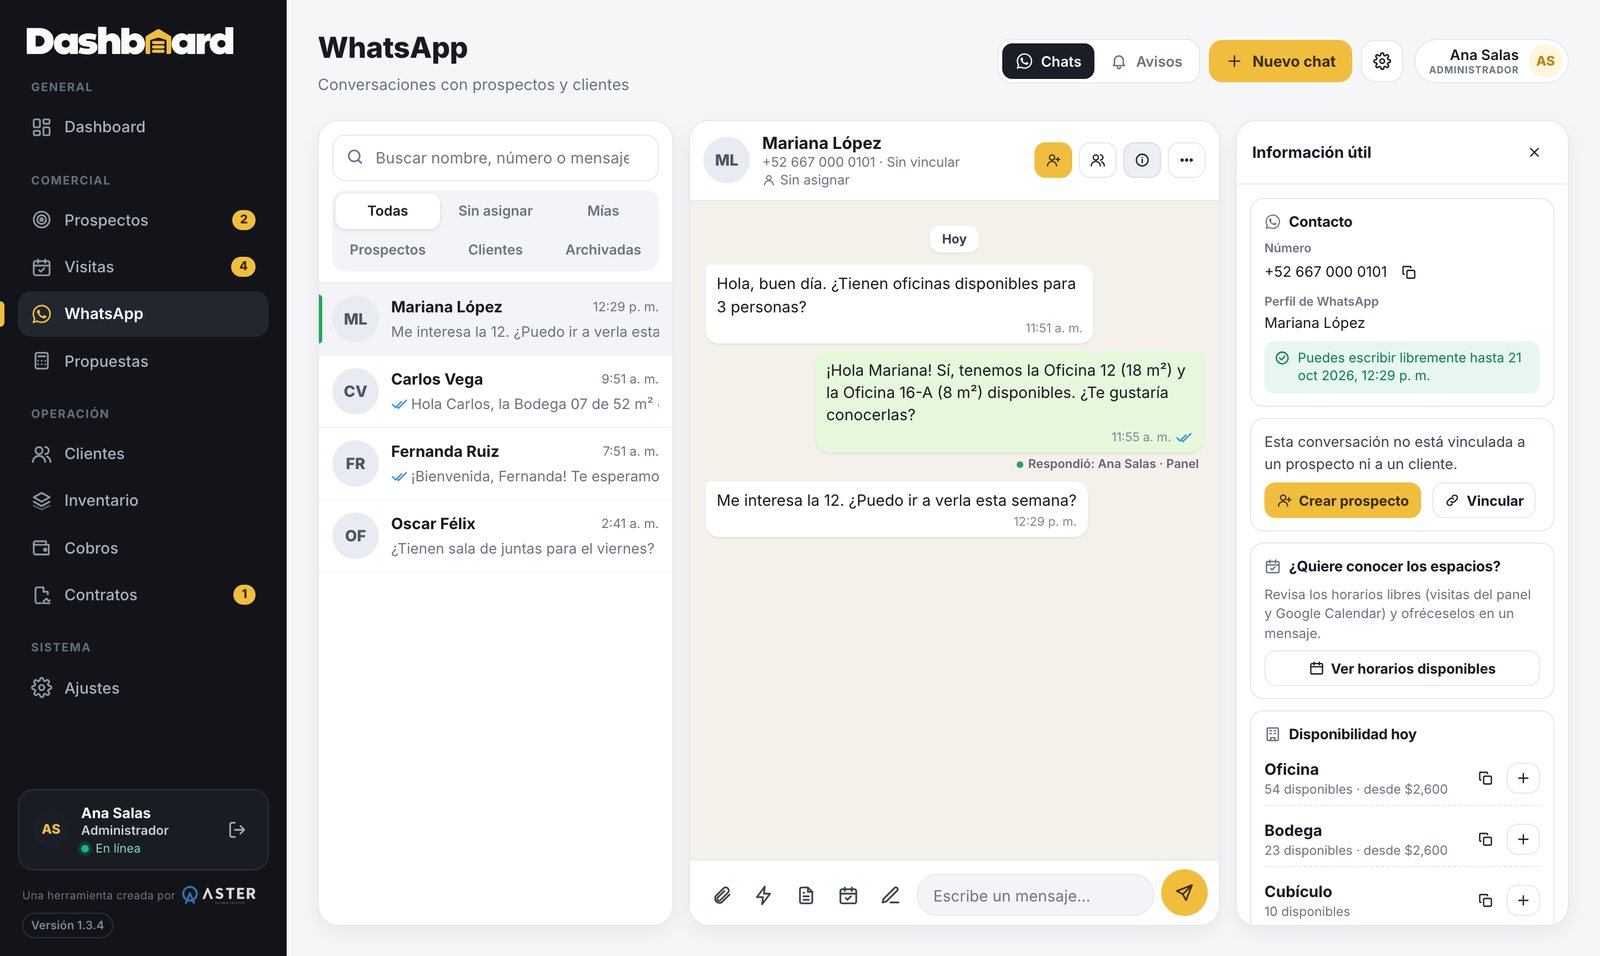Viewport: 1600px width, 956px height.
Task: Switch to the Chats view
Action: [1048, 61]
